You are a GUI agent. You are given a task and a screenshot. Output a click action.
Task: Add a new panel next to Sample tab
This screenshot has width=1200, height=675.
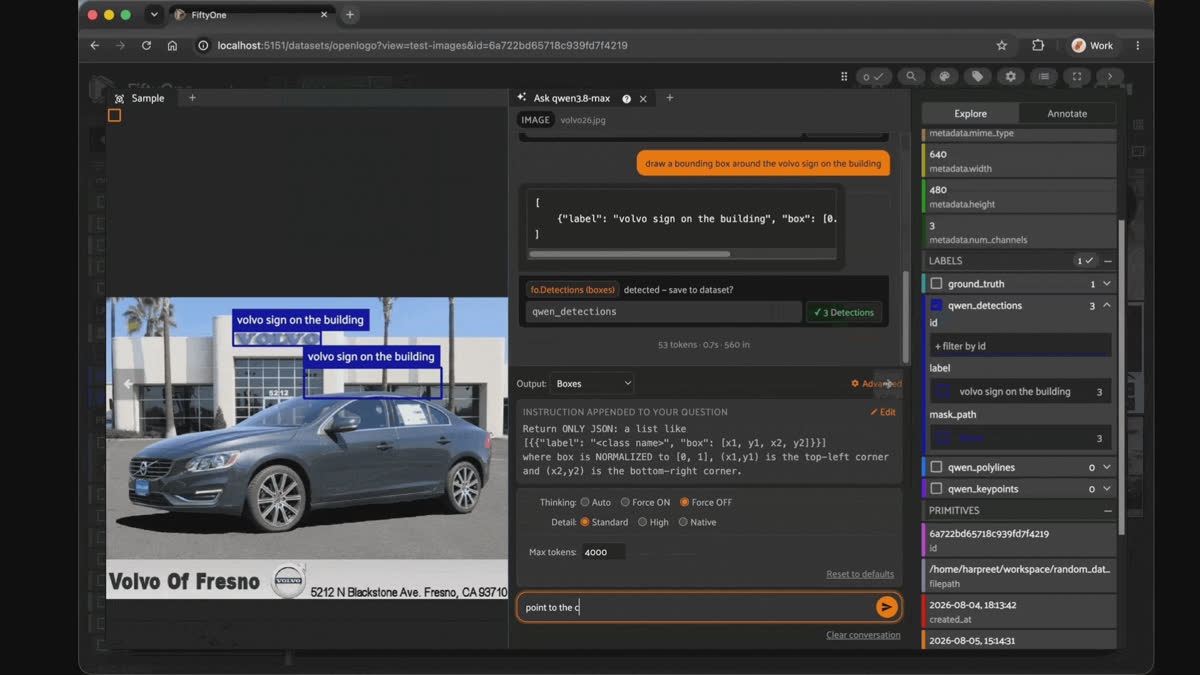[x=193, y=98]
